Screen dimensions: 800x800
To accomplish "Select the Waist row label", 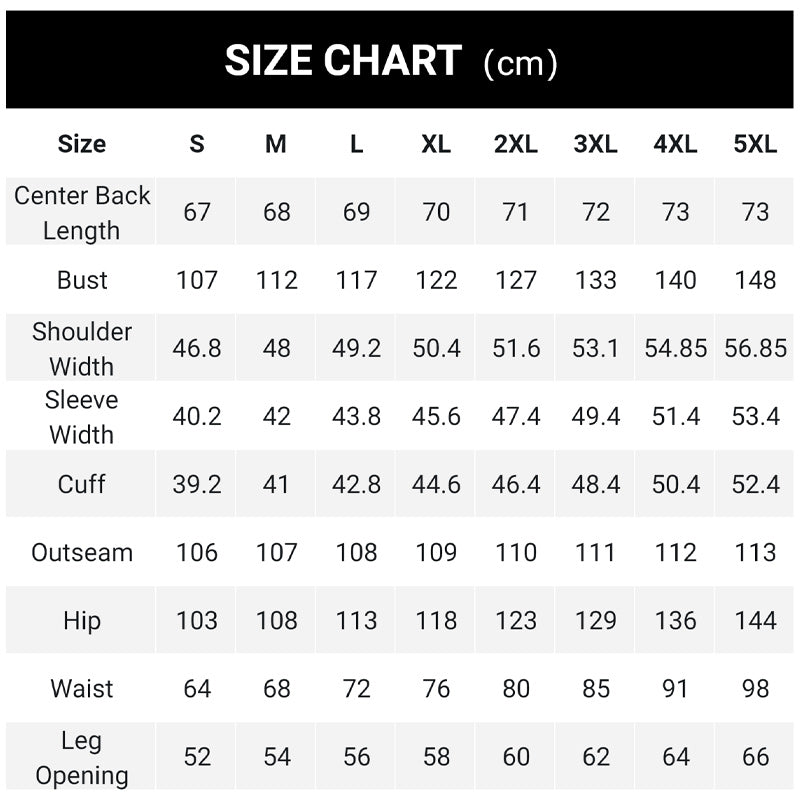I will pyautogui.click(x=82, y=688).
